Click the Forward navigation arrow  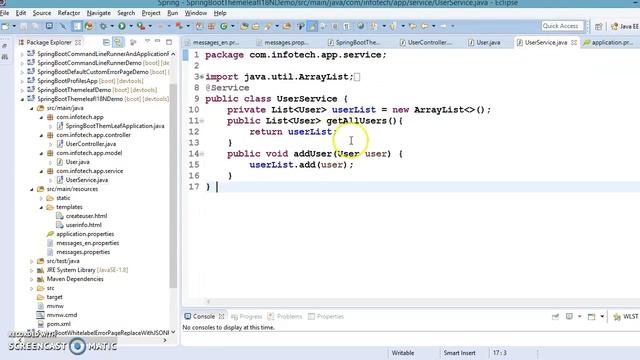point(443,26)
